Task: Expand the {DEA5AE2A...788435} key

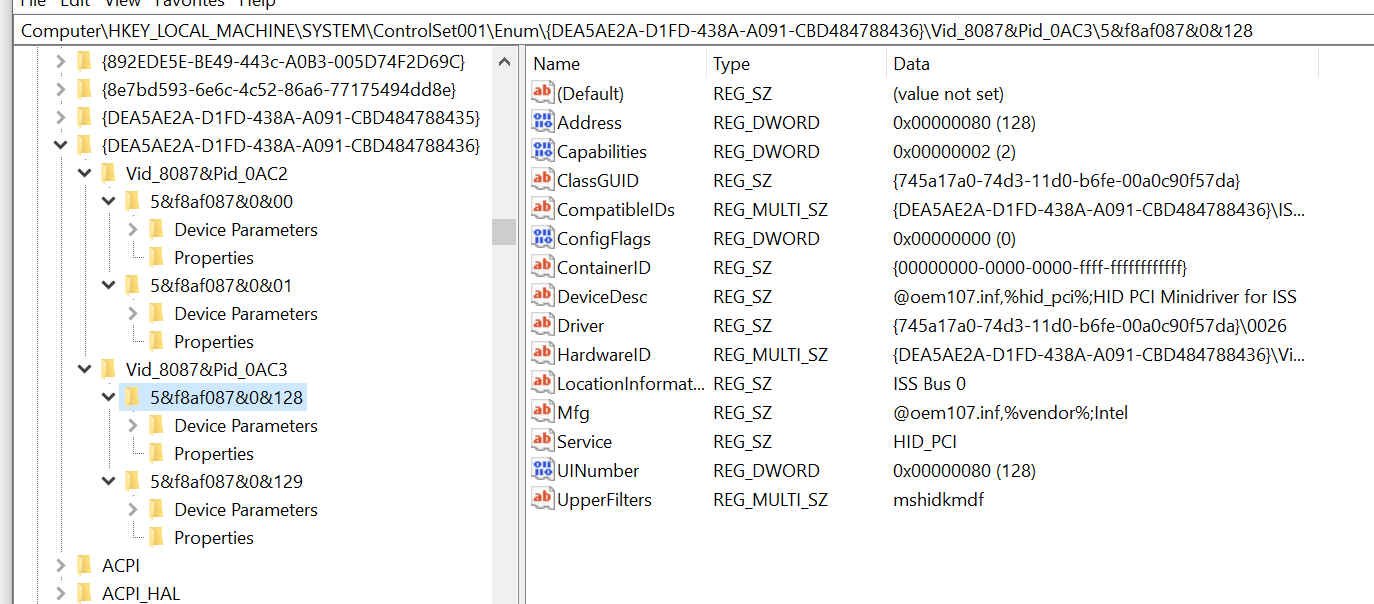Action: point(60,118)
